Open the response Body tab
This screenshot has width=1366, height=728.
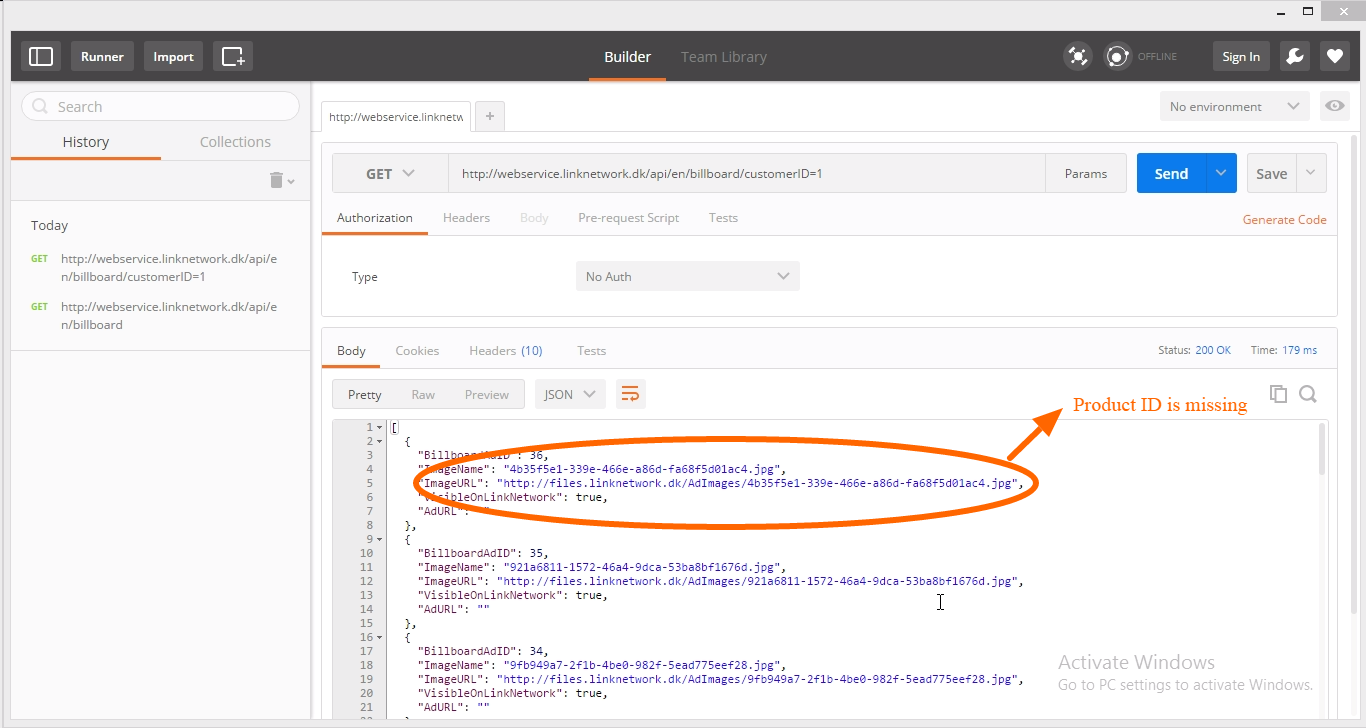click(351, 350)
